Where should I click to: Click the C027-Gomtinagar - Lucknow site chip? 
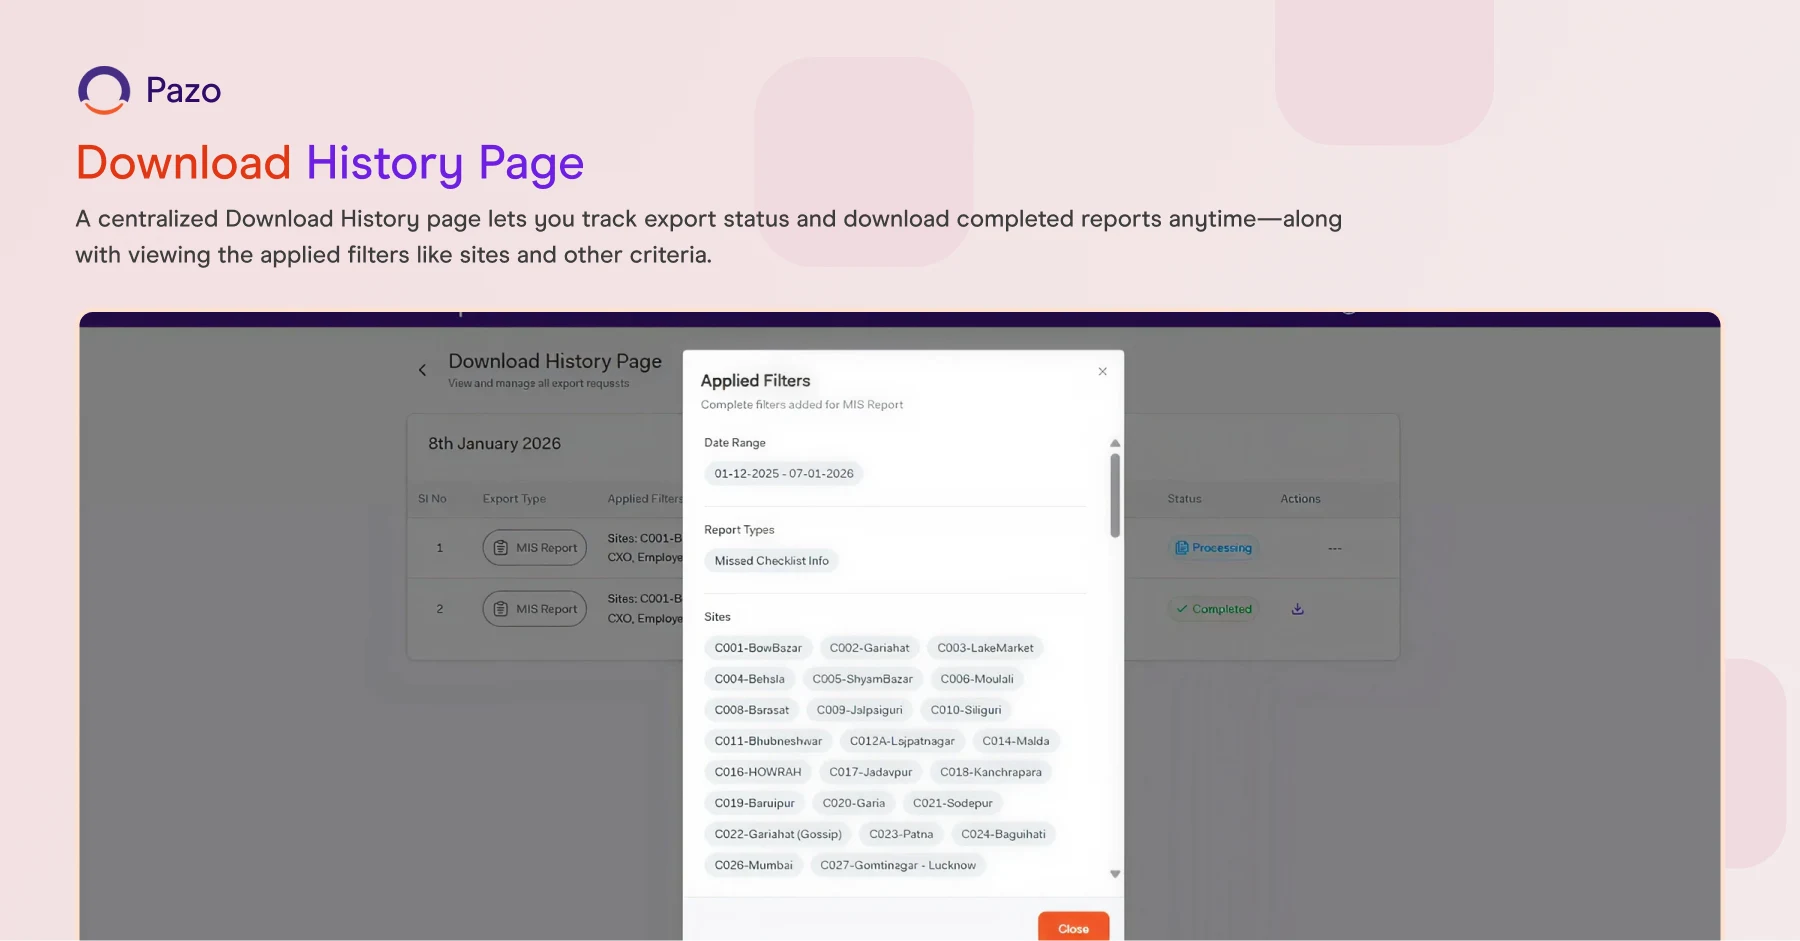898,865
